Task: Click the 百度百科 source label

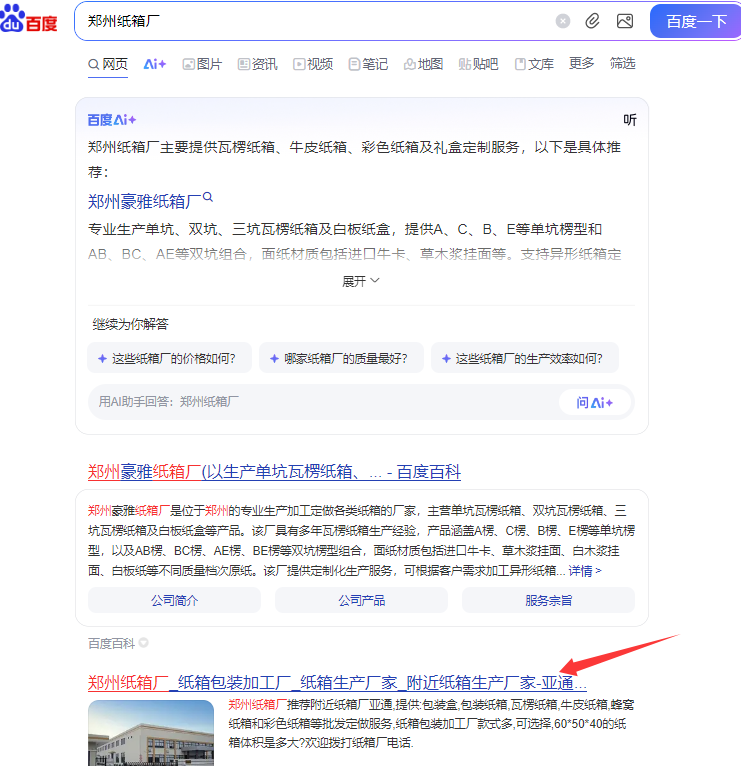Action: tap(111, 643)
